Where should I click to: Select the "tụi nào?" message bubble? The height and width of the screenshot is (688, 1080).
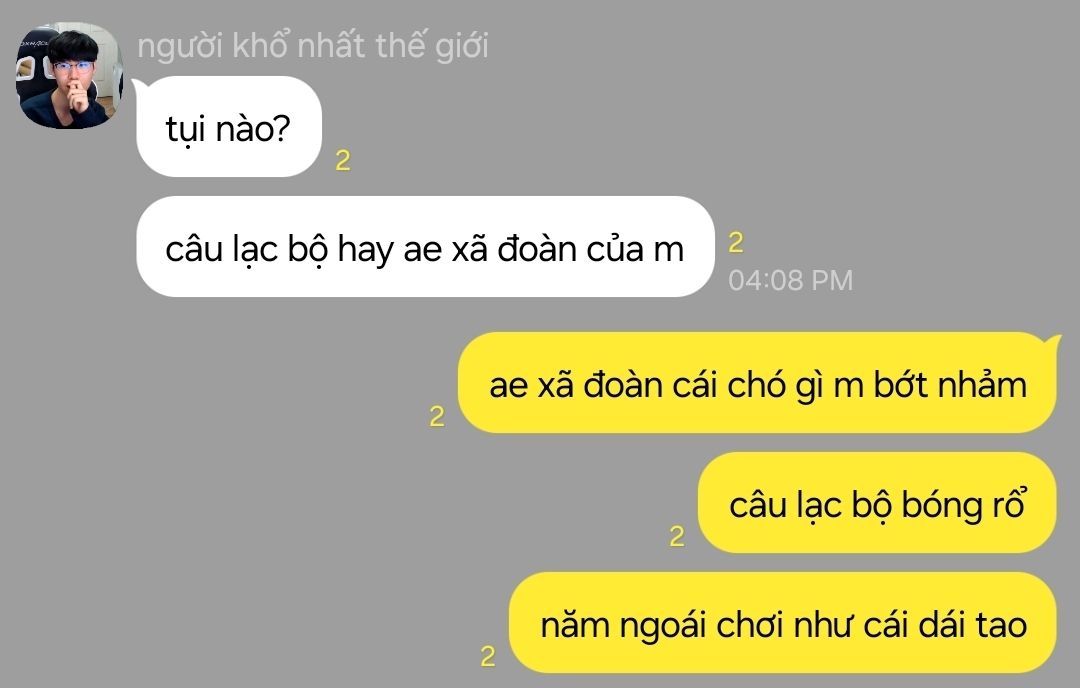229,127
